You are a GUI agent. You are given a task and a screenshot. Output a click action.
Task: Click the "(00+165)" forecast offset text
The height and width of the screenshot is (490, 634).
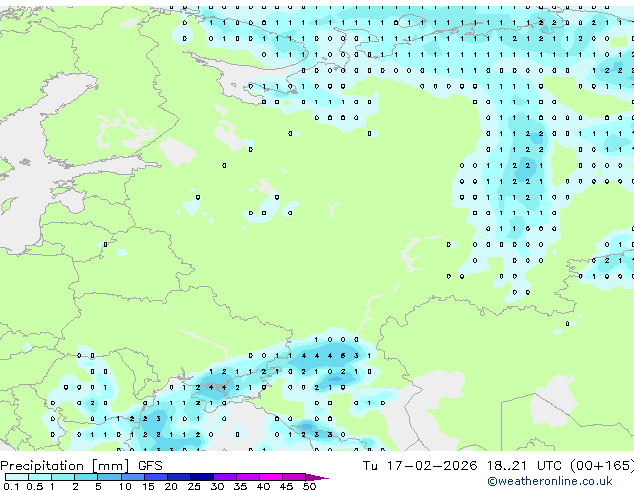click(602, 466)
